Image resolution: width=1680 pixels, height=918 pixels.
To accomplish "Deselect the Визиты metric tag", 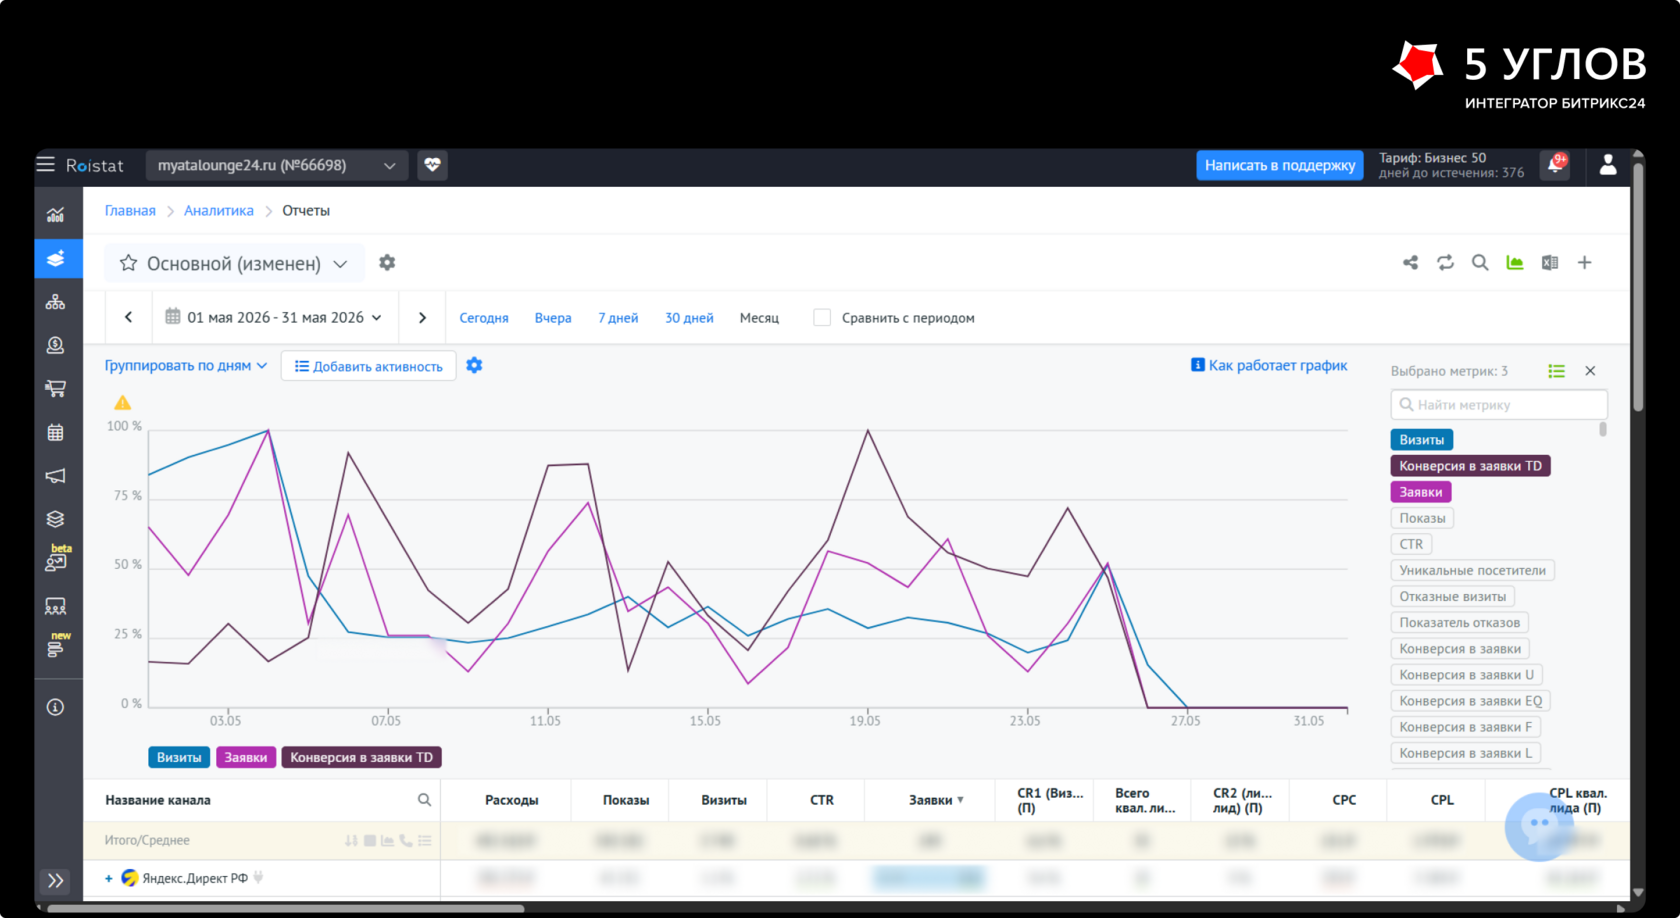I will [x=1421, y=440].
